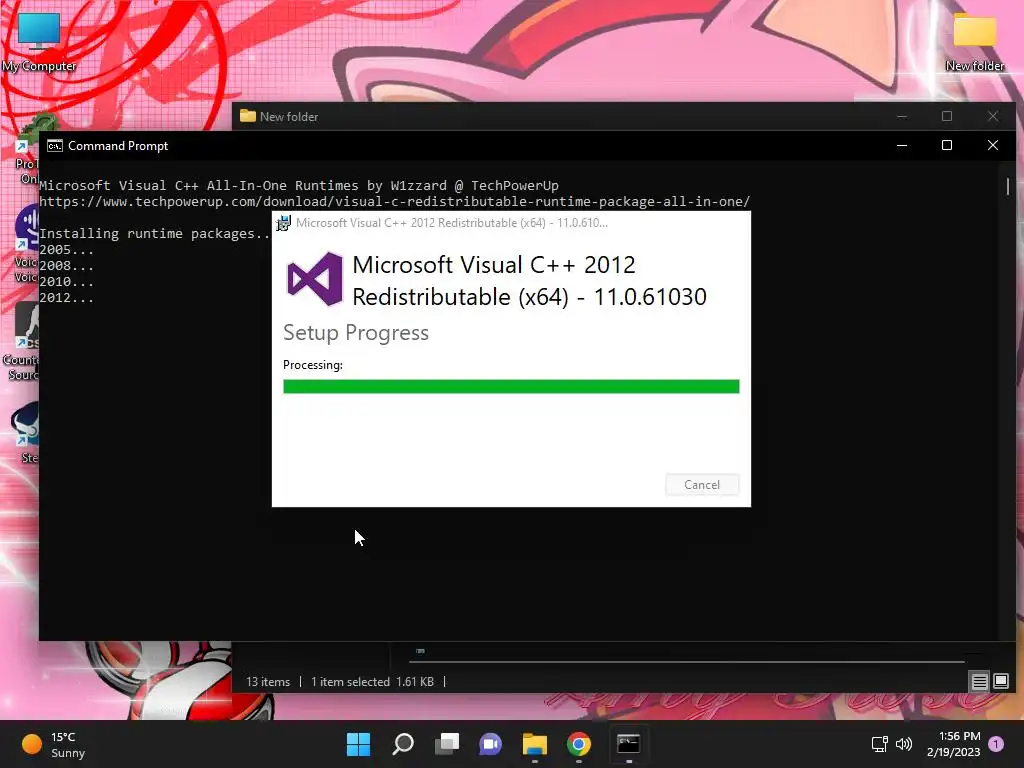Click the Visual Studio logo in installer
Viewport: 1024px width, 768px height.
(x=315, y=280)
